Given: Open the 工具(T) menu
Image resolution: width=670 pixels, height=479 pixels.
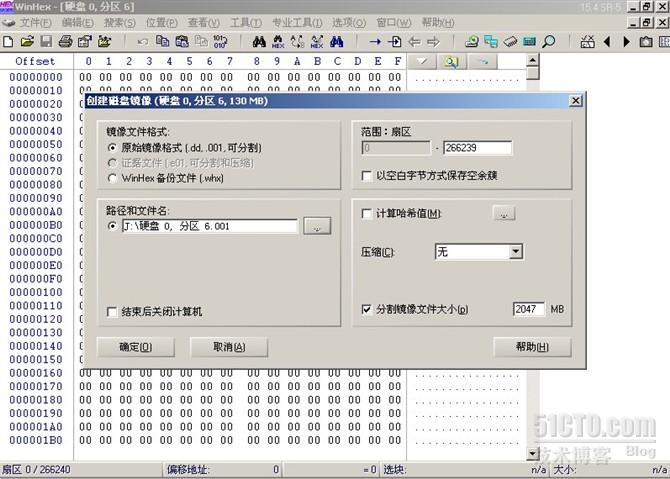Looking at the screenshot, I should 246,23.
